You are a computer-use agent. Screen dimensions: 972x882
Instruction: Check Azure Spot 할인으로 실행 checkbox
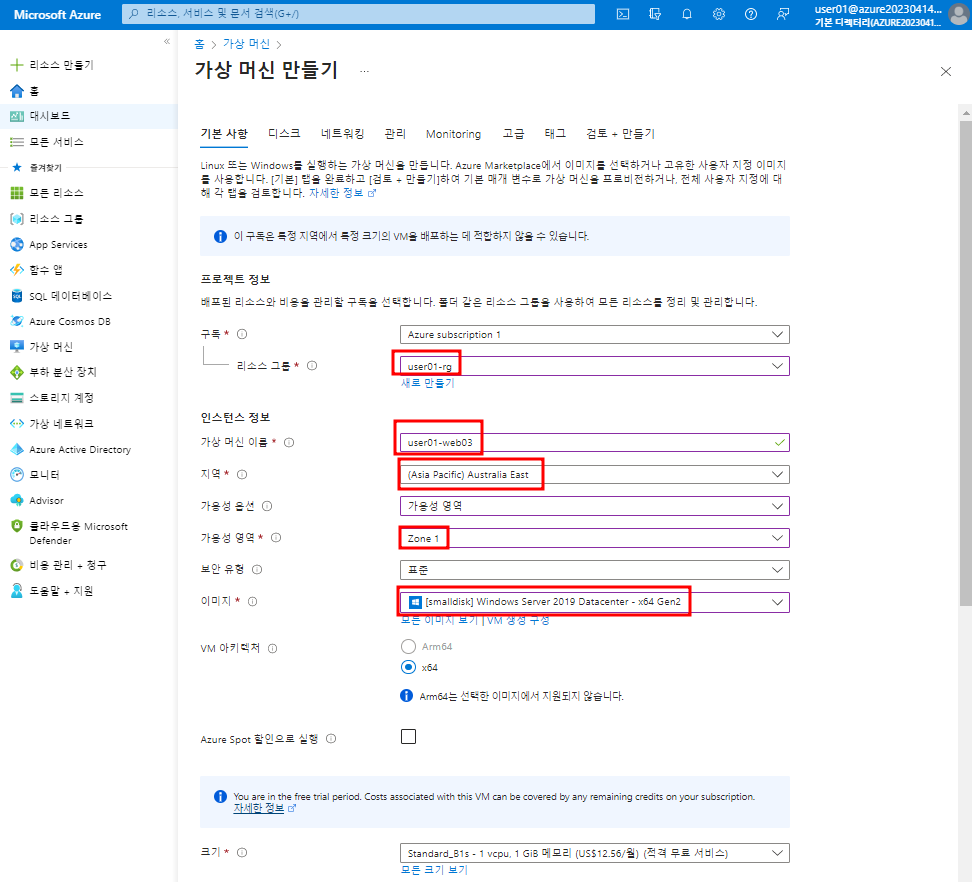[409, 736]
